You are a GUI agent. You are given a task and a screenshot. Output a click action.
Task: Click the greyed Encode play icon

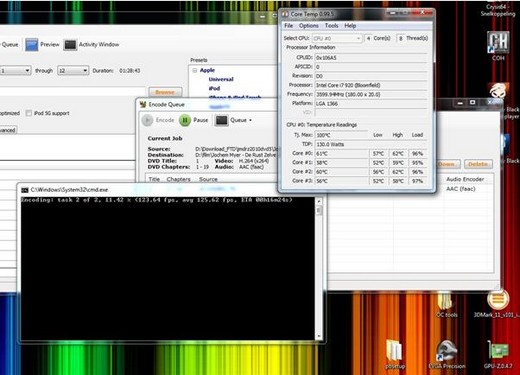[147, 120]
